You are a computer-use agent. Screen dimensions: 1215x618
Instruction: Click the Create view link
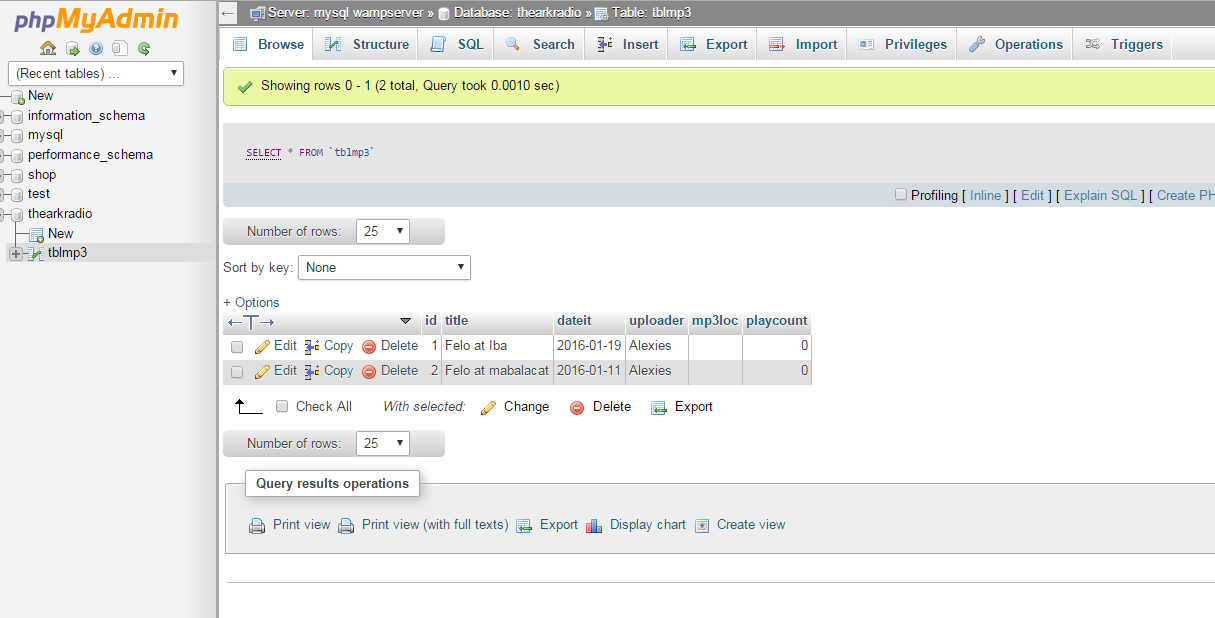point(750,524)
